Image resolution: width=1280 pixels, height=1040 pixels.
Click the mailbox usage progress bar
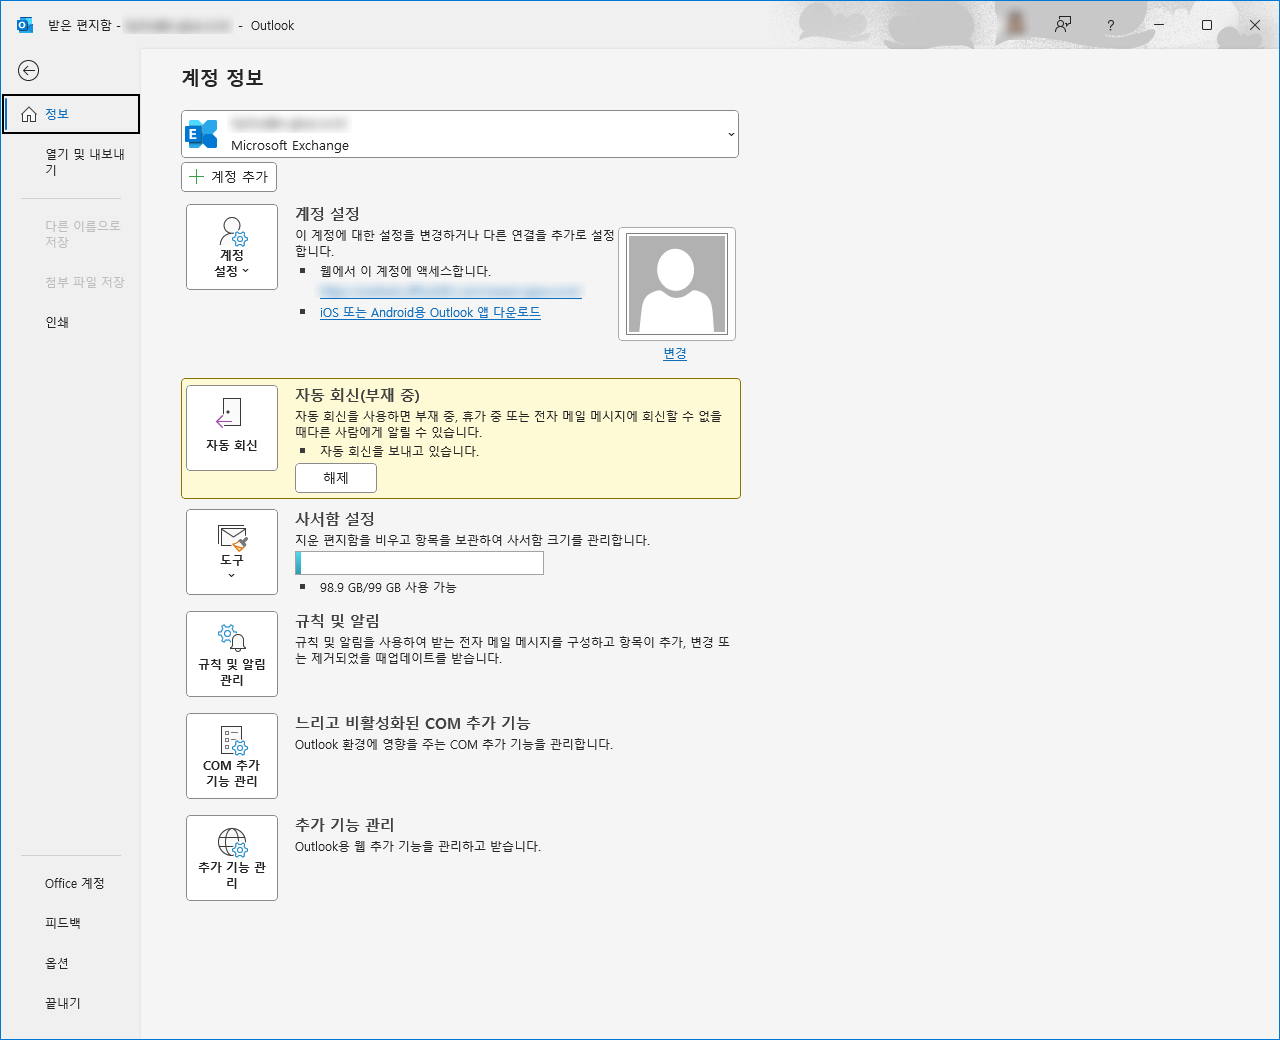(x=419, y=563)
